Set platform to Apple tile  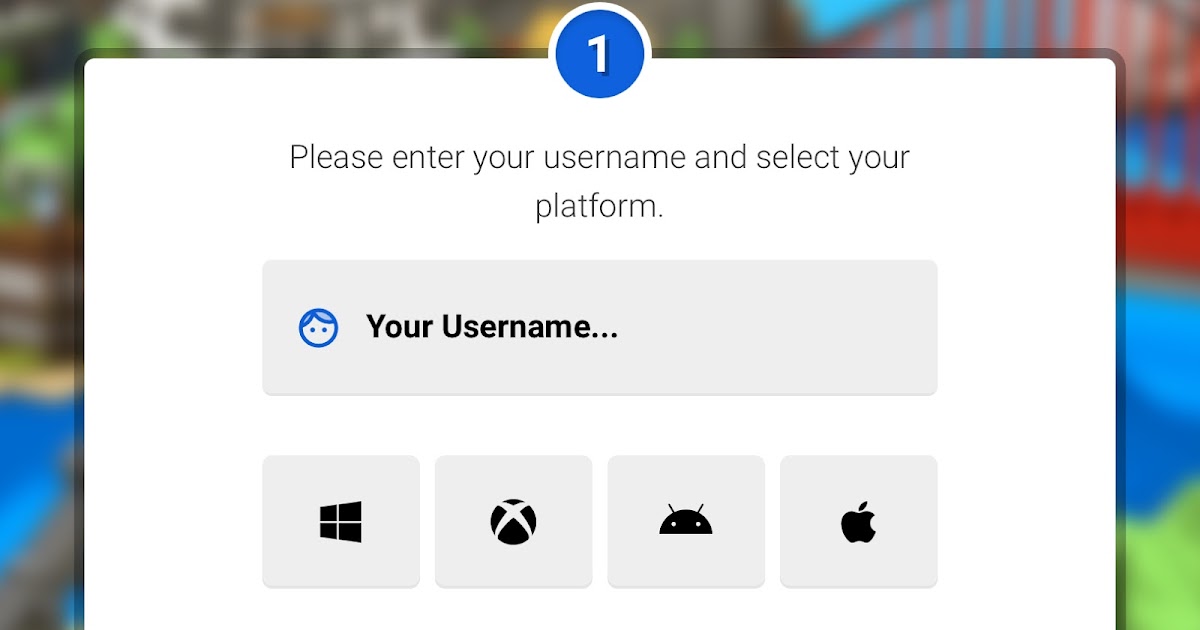858,521
